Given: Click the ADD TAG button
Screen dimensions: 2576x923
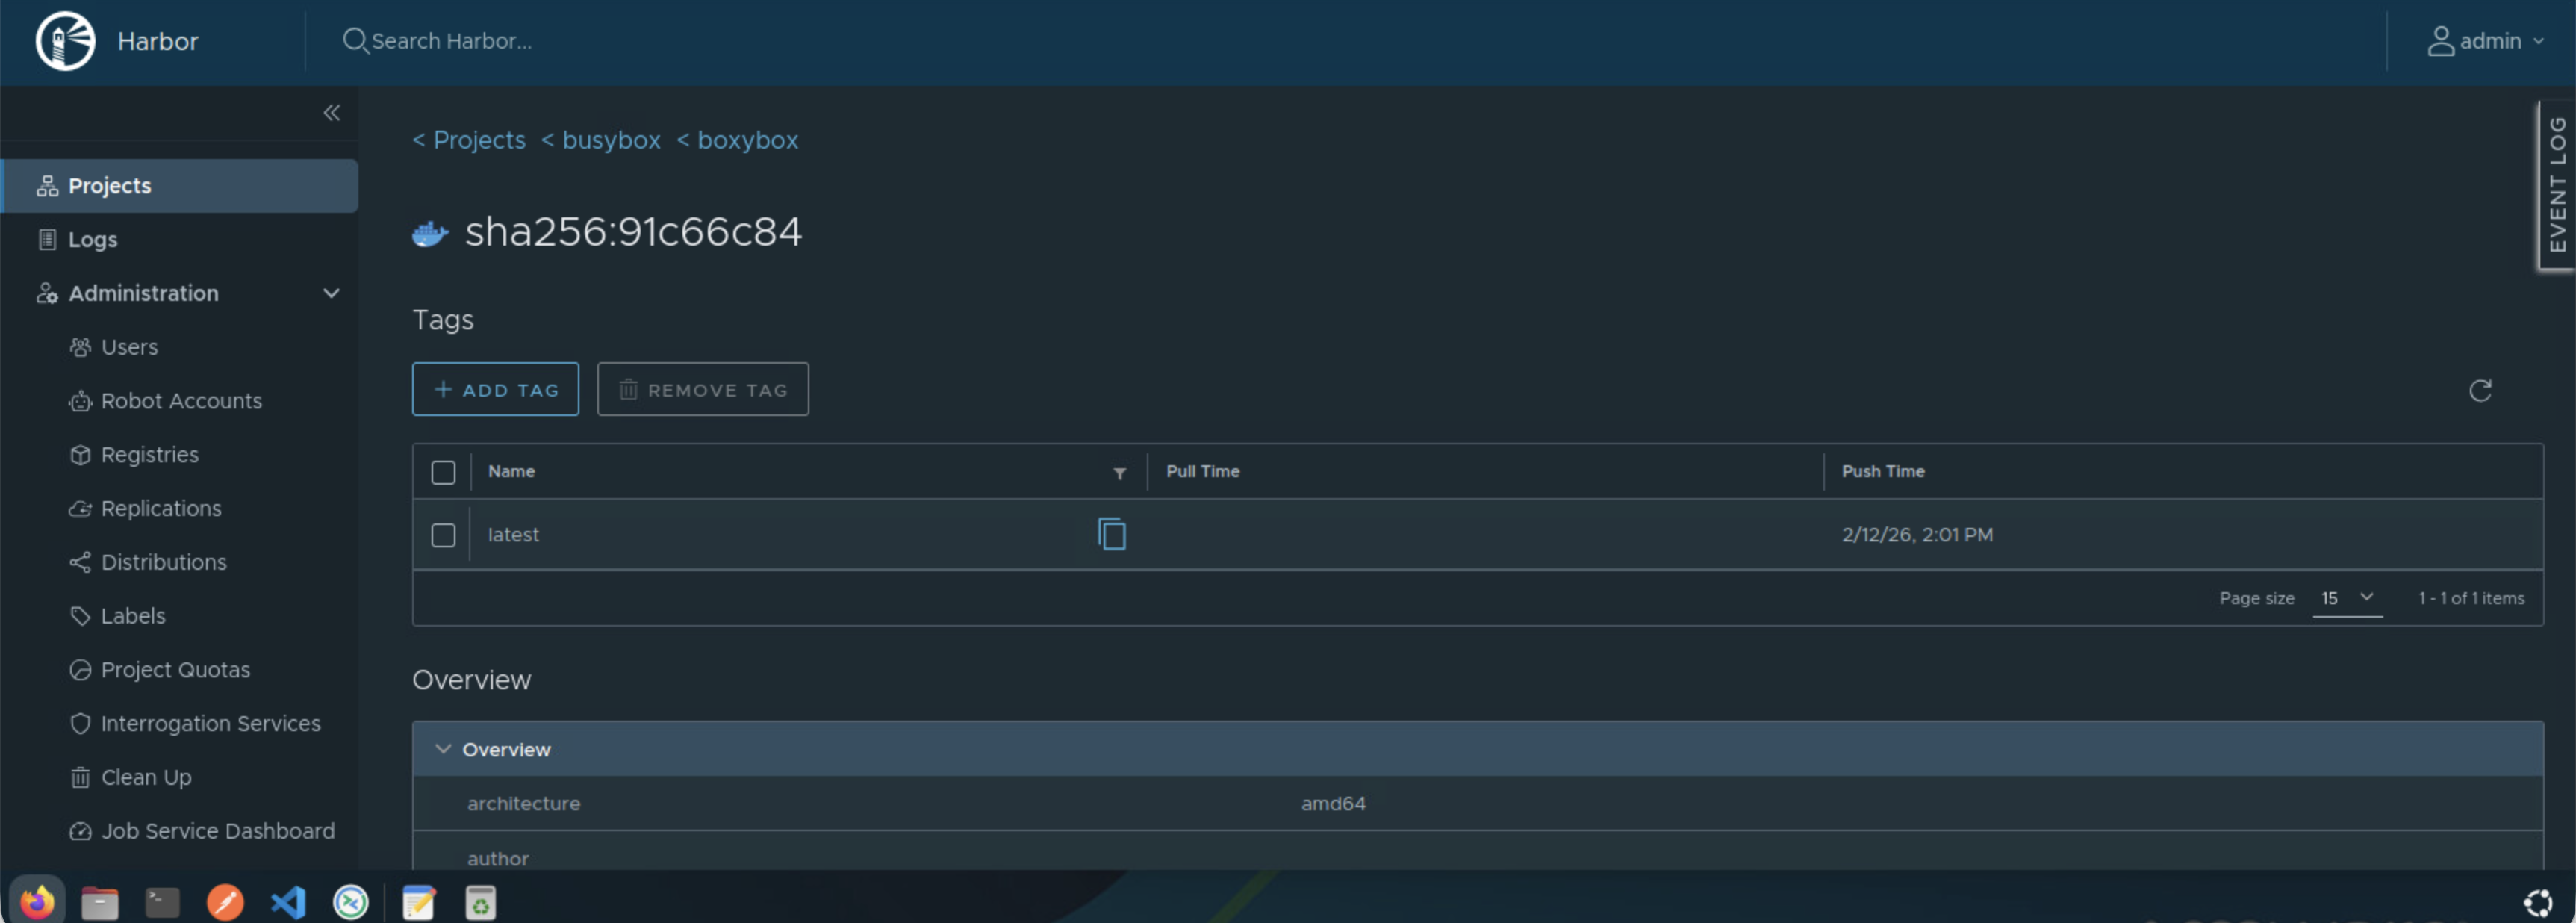Looking at the screenshot, I should tap(495, 389).
